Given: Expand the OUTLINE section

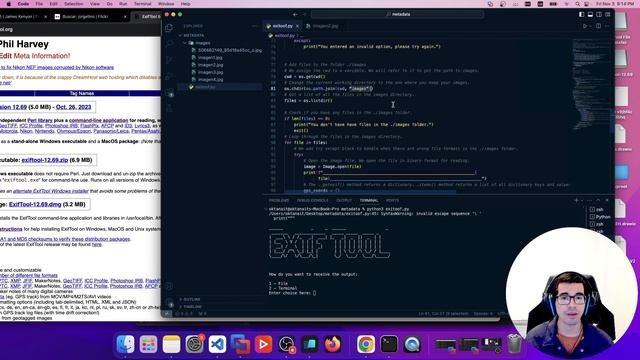Looking at the screenshot, I should click(220, 299).
